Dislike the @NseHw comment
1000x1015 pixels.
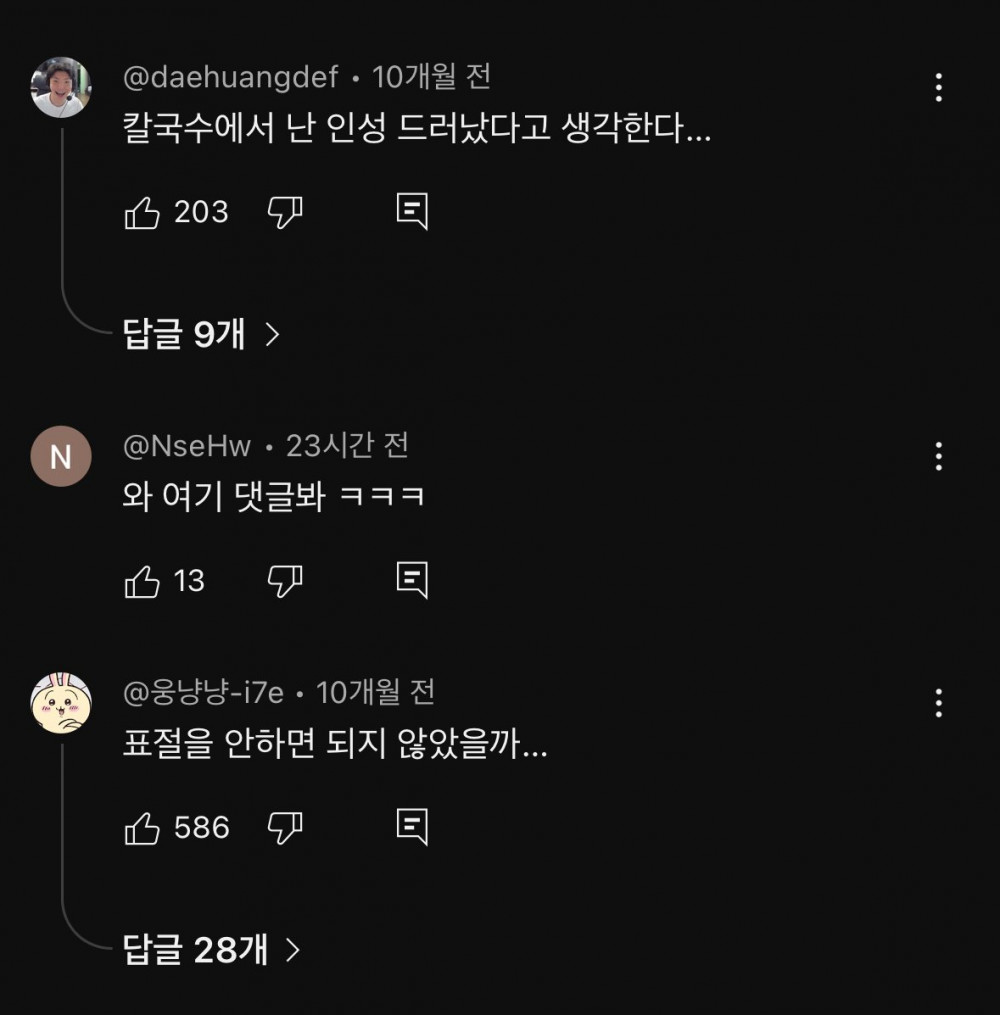(x=285, y=580)
